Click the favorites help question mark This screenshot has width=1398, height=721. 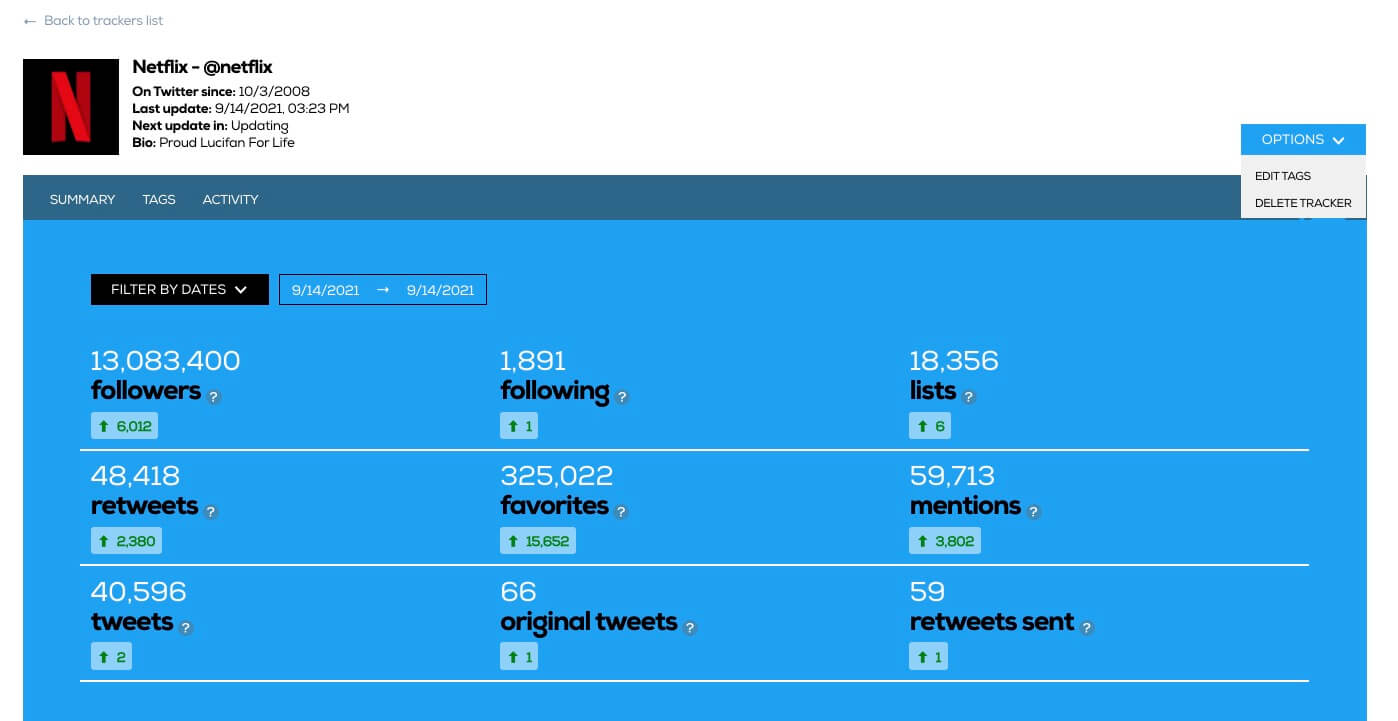pyautogui.click(x=621, y=512)
